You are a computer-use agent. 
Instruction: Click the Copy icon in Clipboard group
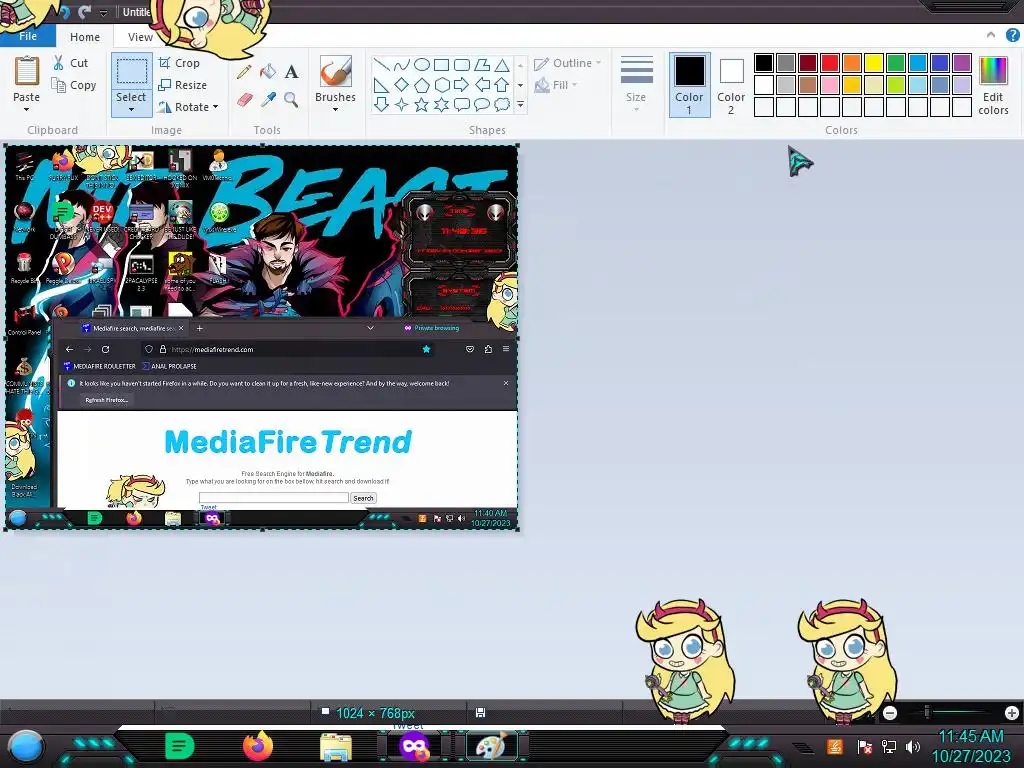click(59, 85)
